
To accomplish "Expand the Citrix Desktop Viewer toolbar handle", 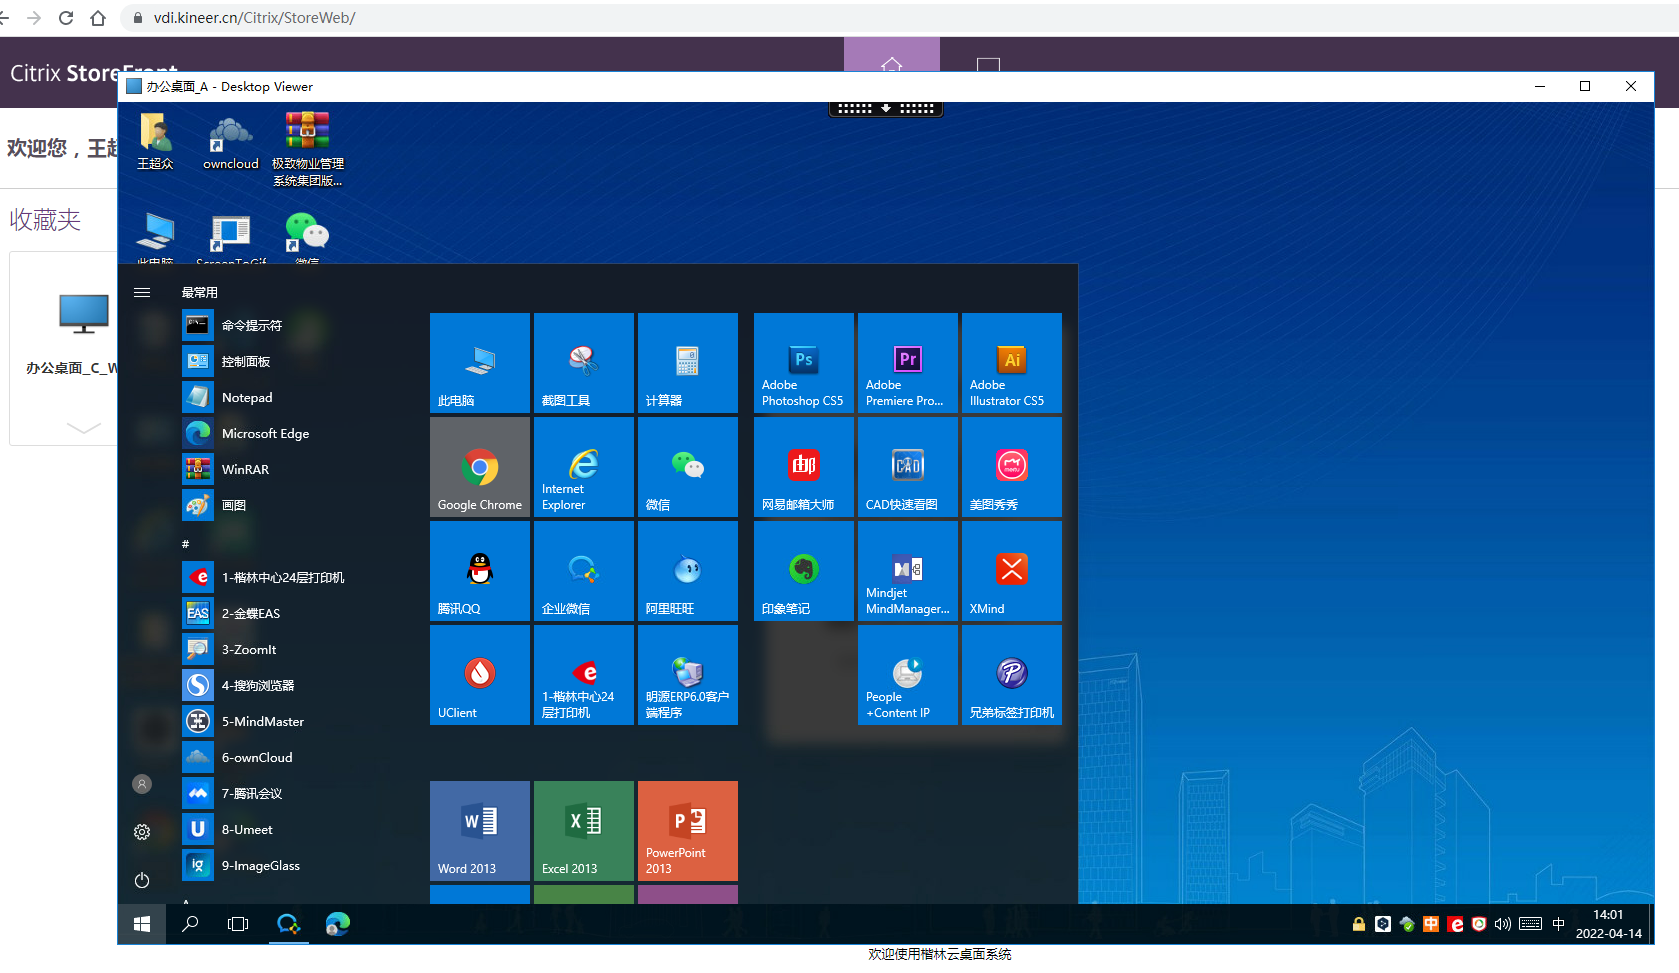I will pos(886,108).
